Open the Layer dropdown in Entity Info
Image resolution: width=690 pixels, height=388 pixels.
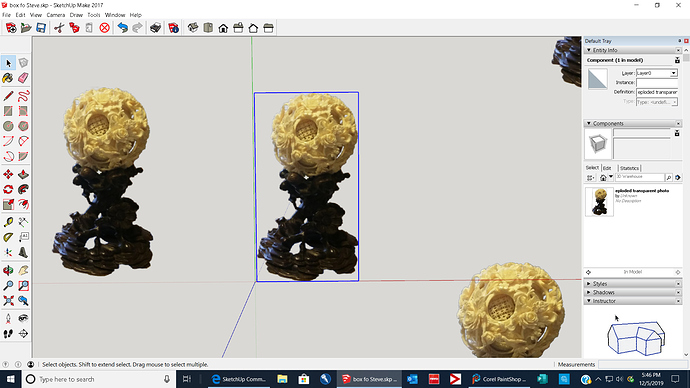coord(674,73)
